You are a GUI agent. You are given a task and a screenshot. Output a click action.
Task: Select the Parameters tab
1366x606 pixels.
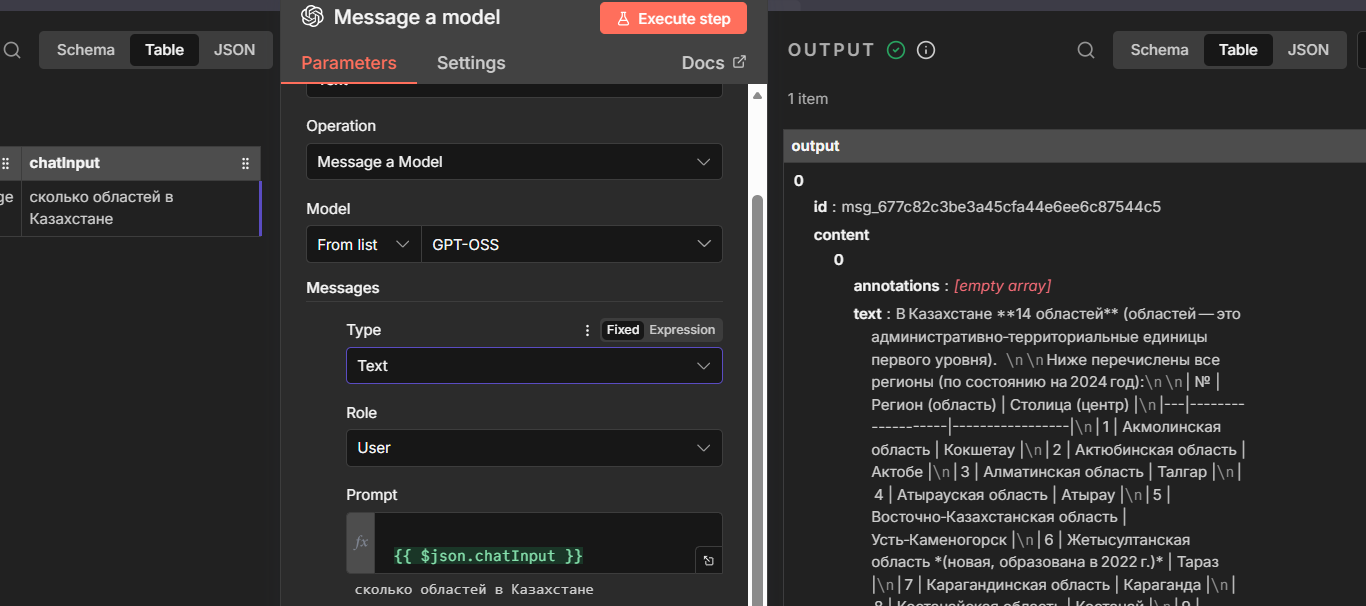349,63
